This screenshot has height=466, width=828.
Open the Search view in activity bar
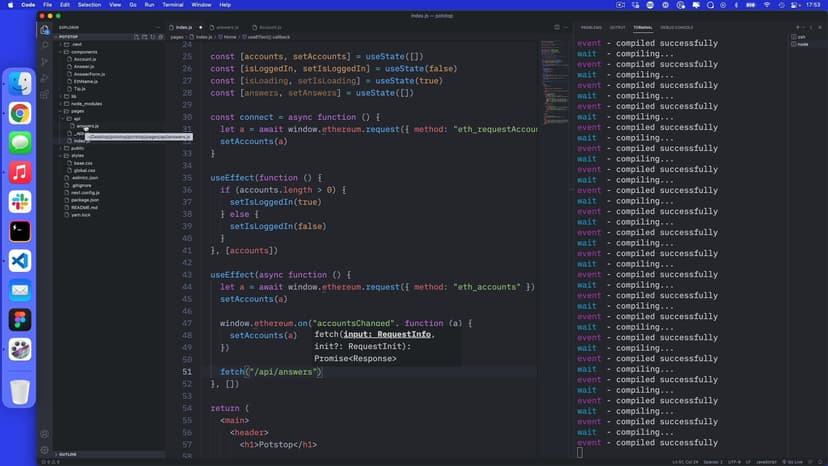pos(45,44)
